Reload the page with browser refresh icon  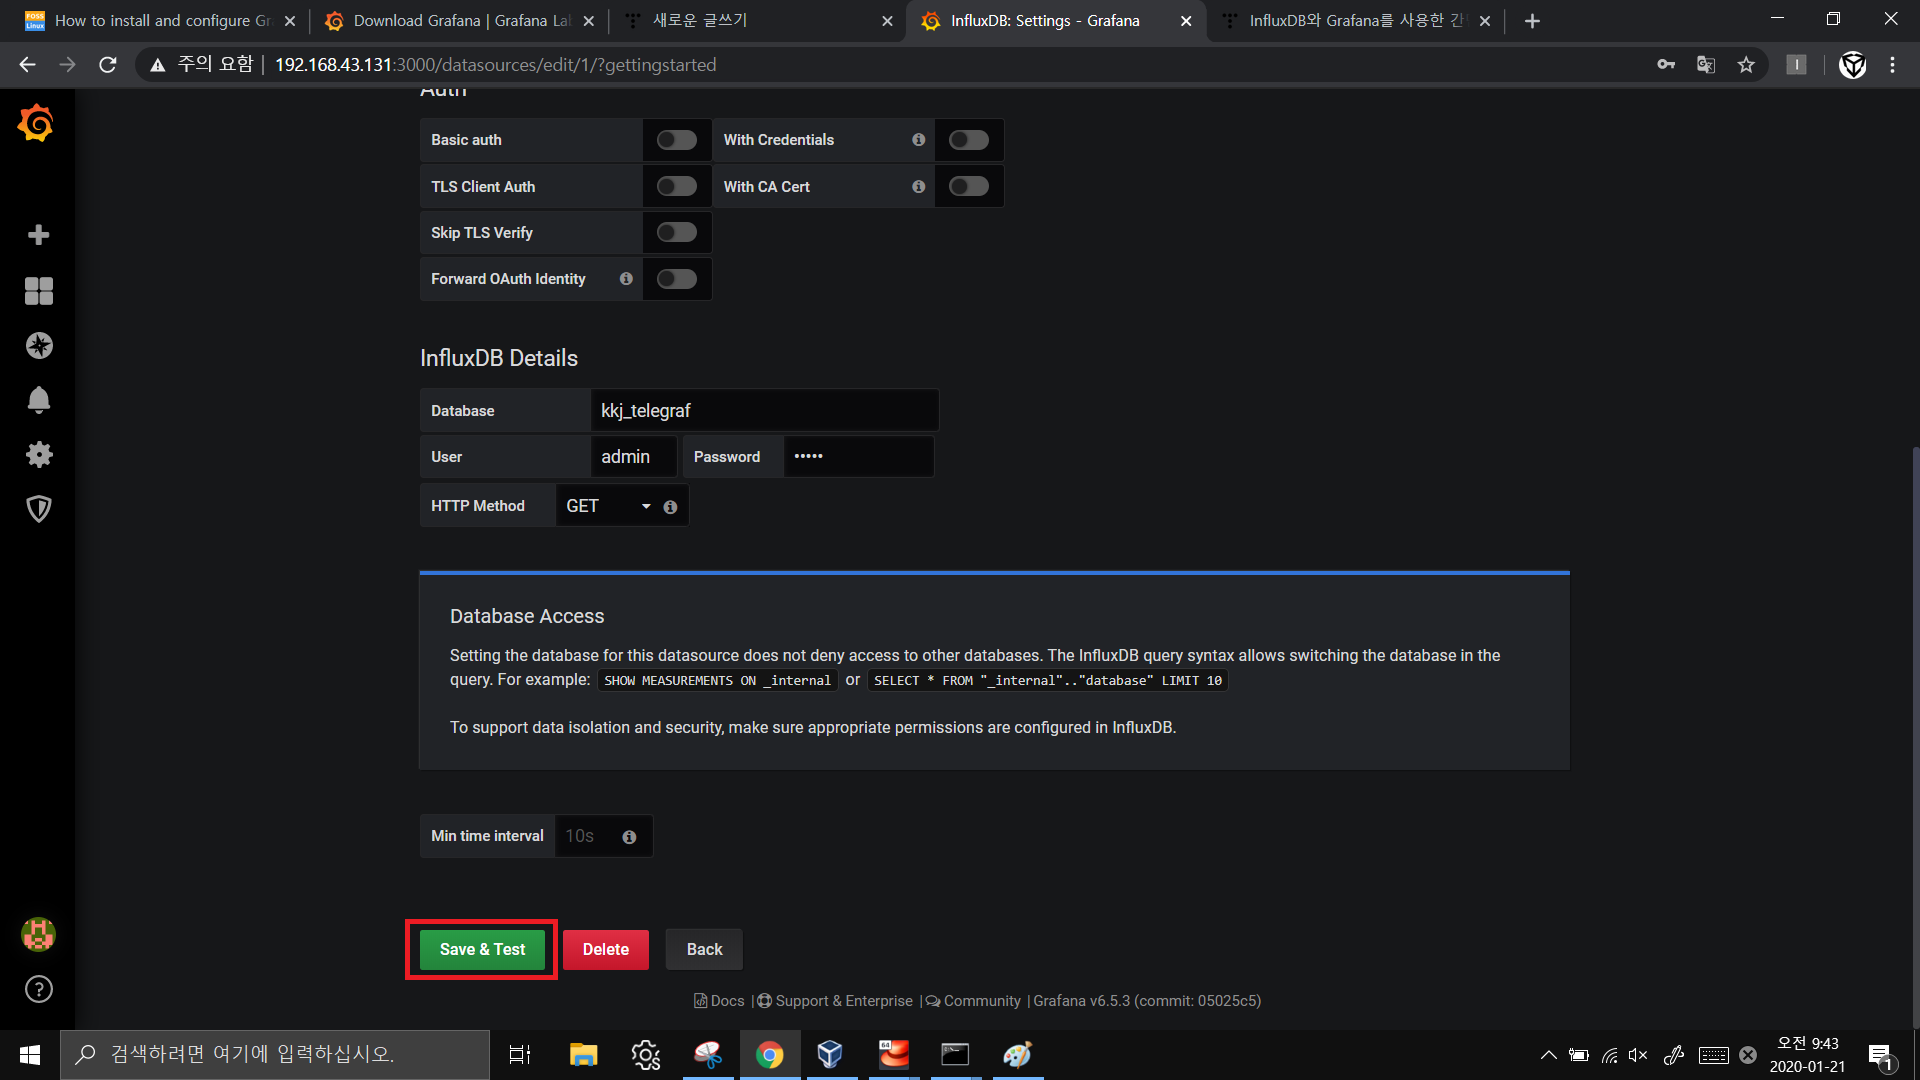point(108,65)
